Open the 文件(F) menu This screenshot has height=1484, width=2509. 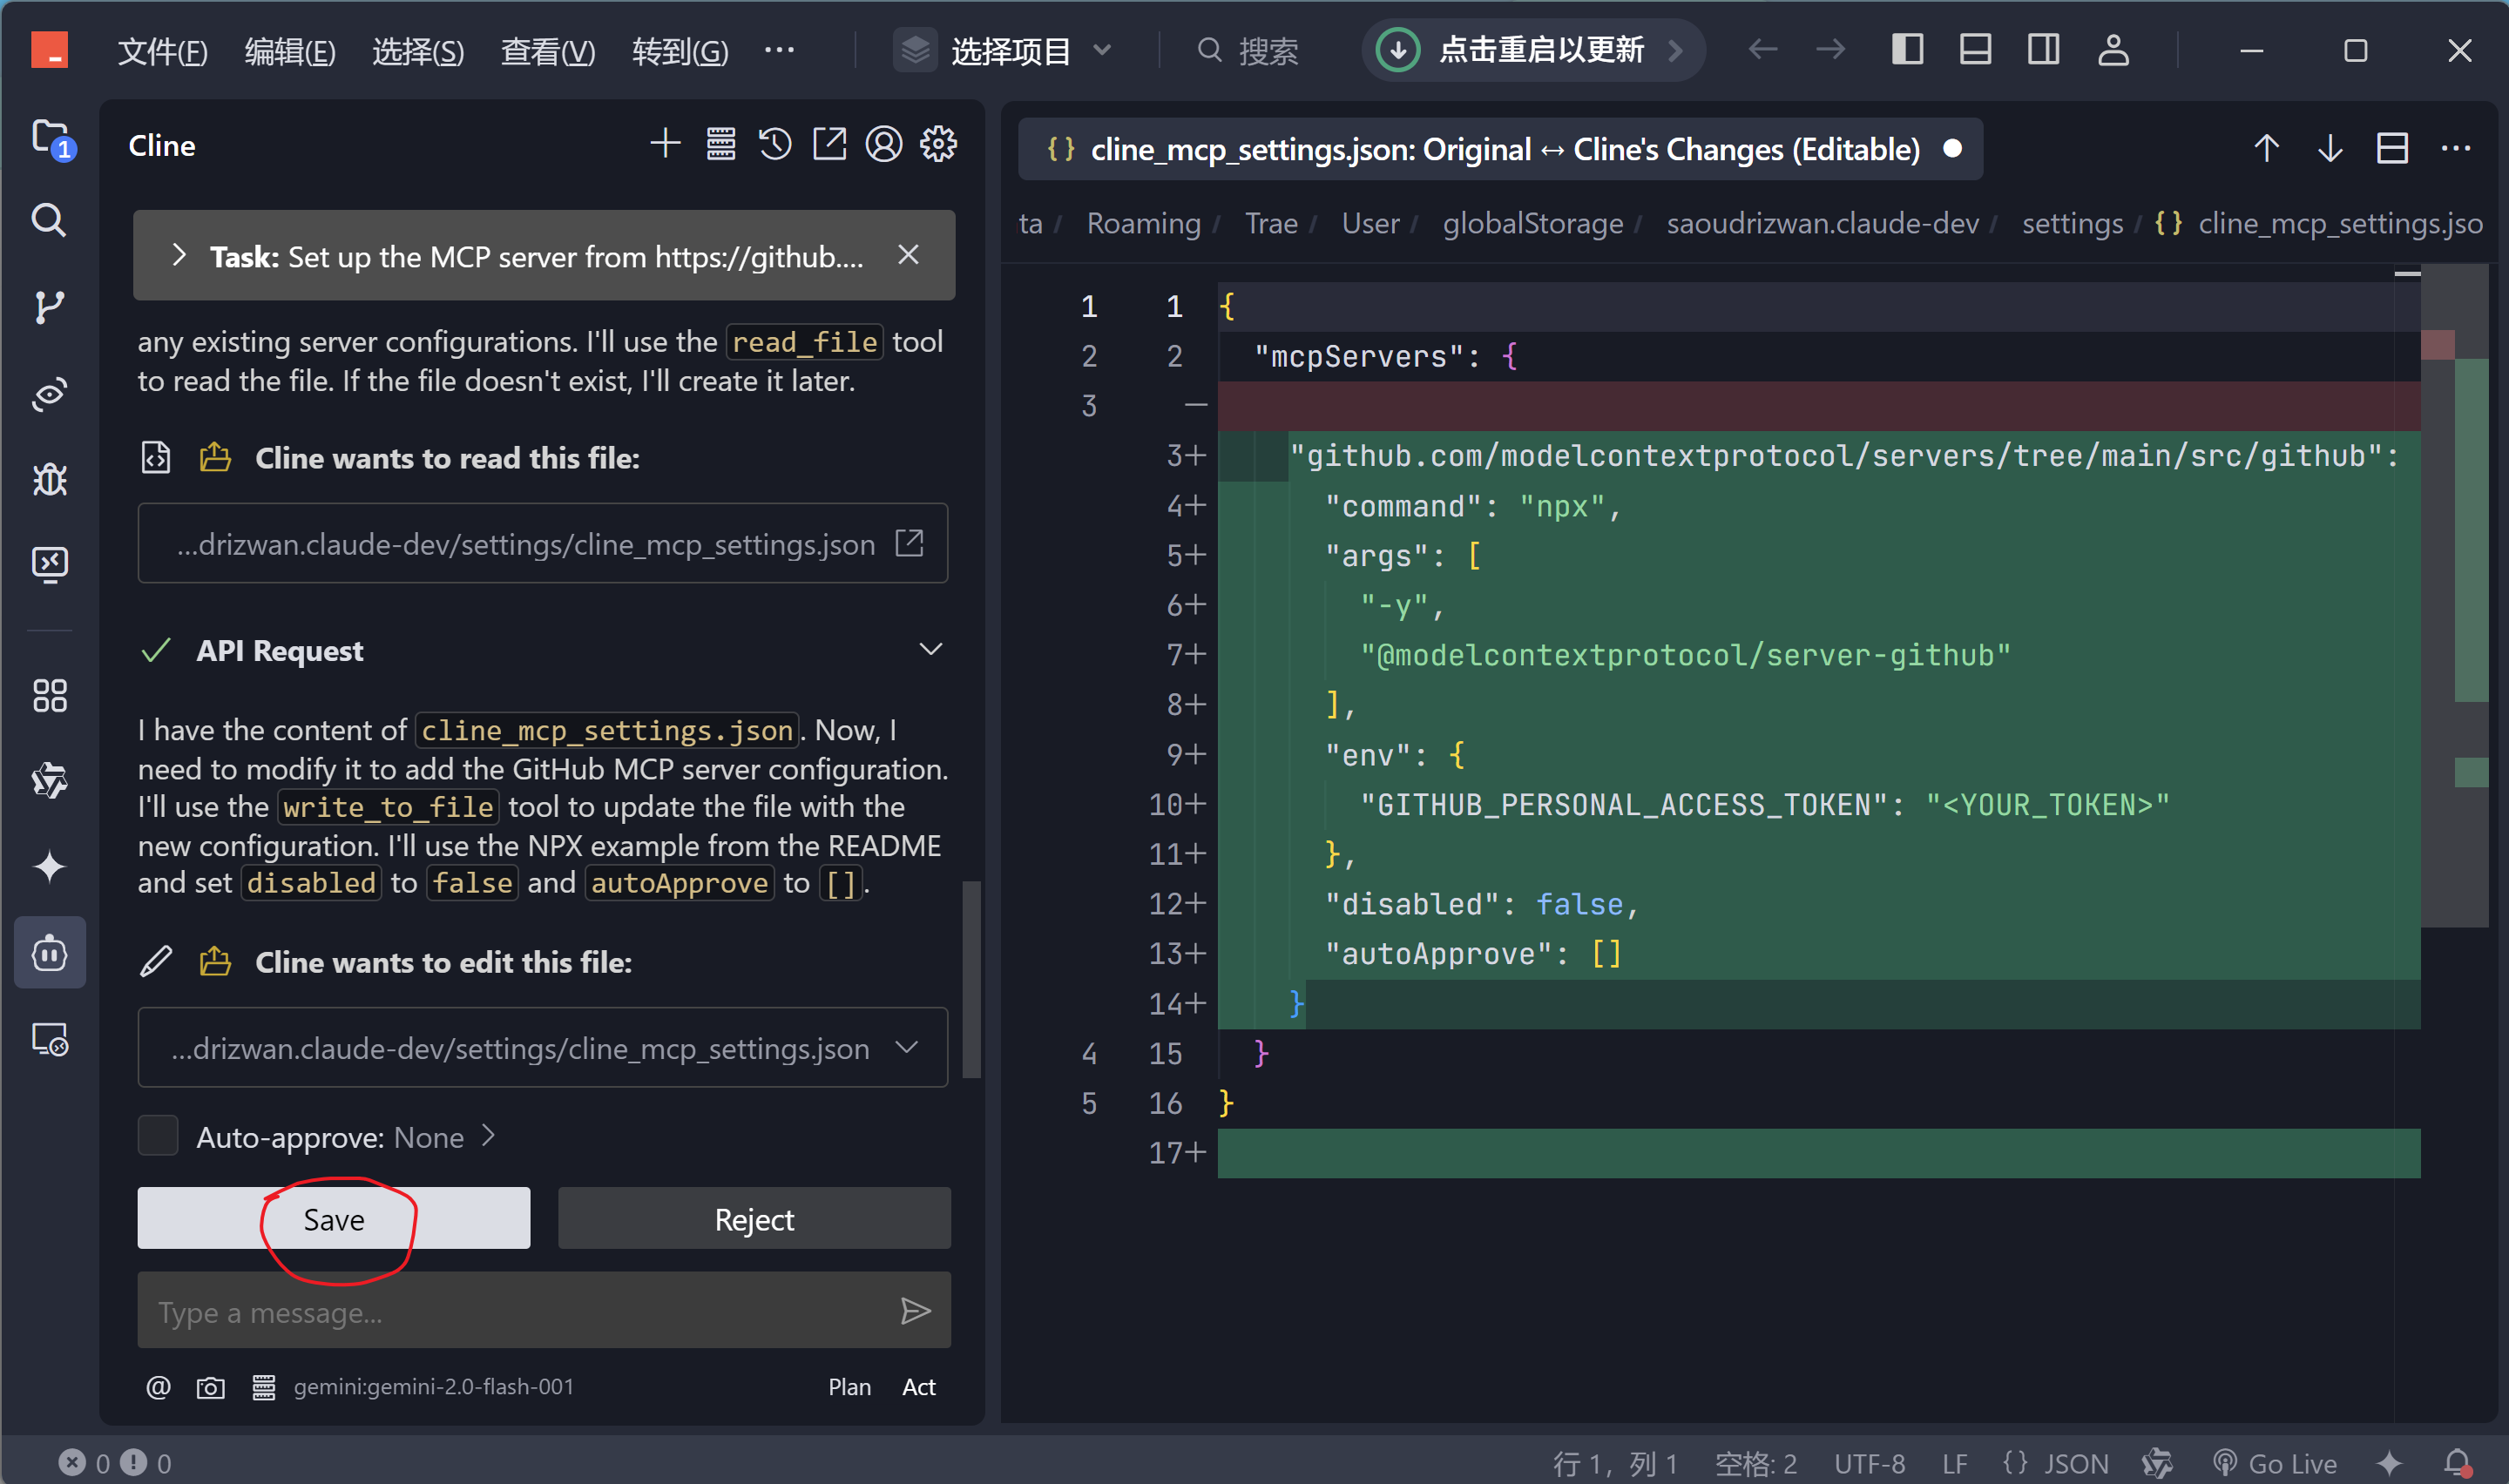[x=162, y=50]
